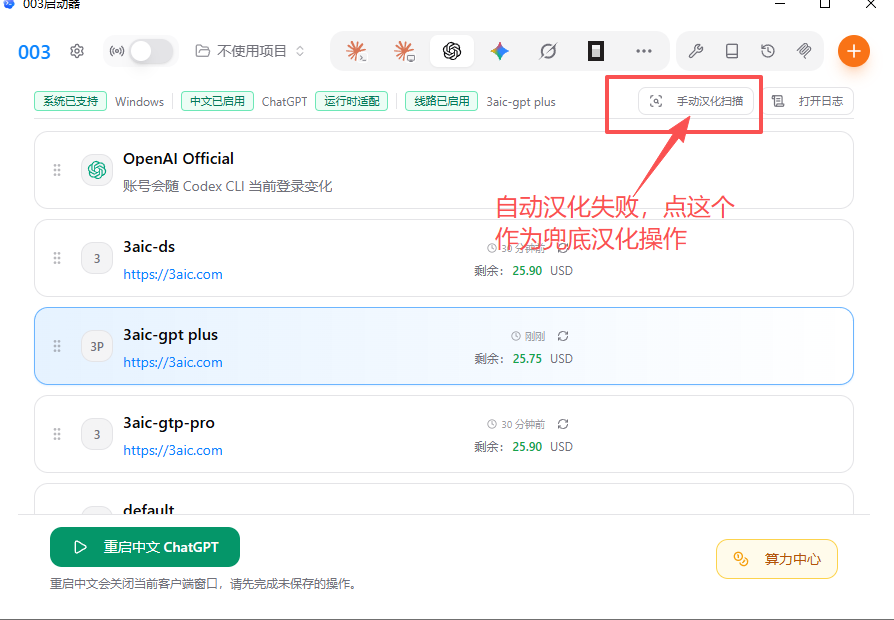Click 打开日志 button
Screen dimensions: 894x620
[x=808, y=102]
